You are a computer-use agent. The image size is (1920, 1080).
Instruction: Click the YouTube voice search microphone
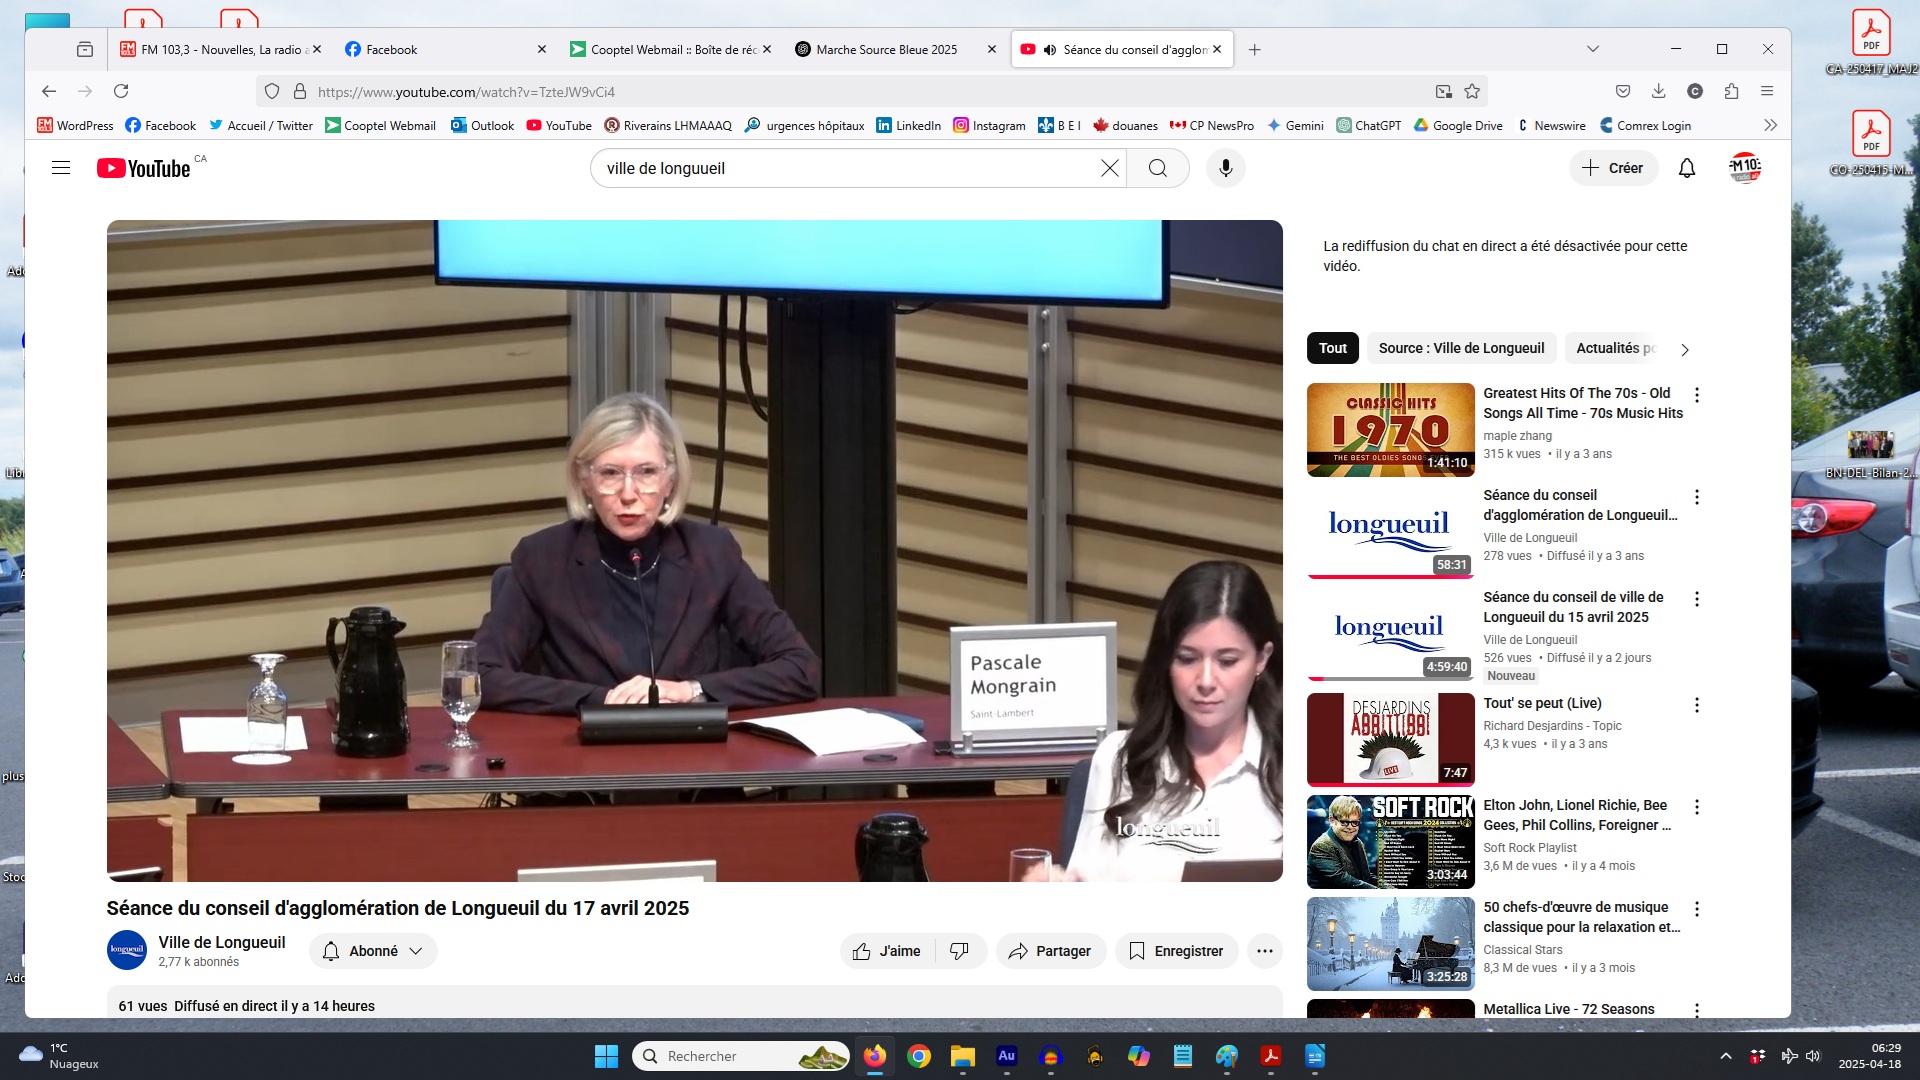click(x=1225, y=168)
